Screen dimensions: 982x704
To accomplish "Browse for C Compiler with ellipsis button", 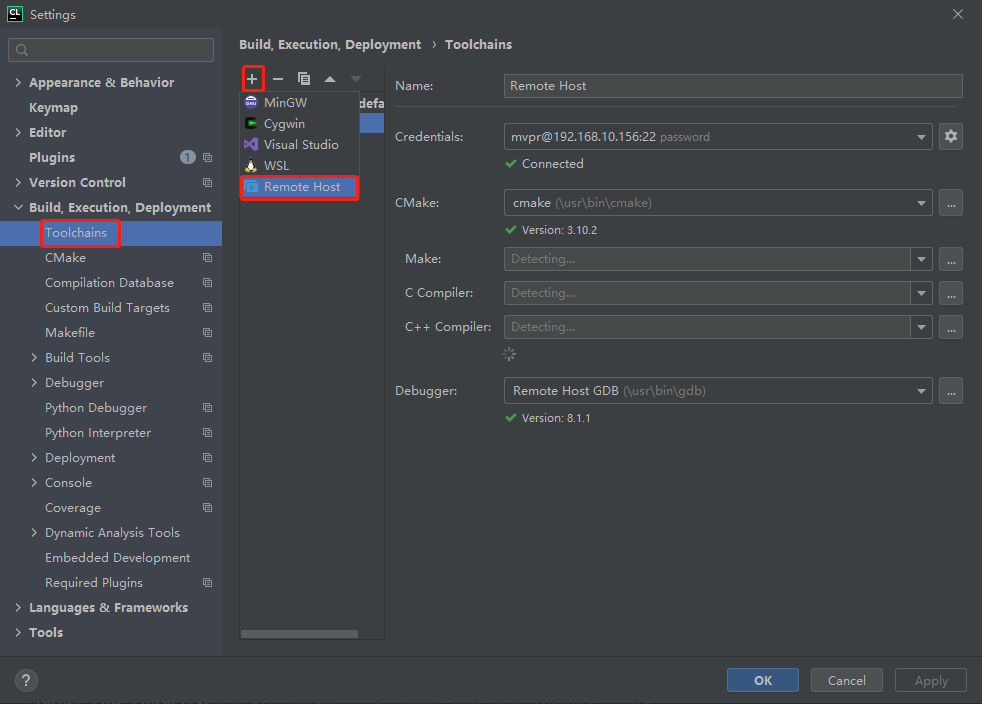I will 951,293.
